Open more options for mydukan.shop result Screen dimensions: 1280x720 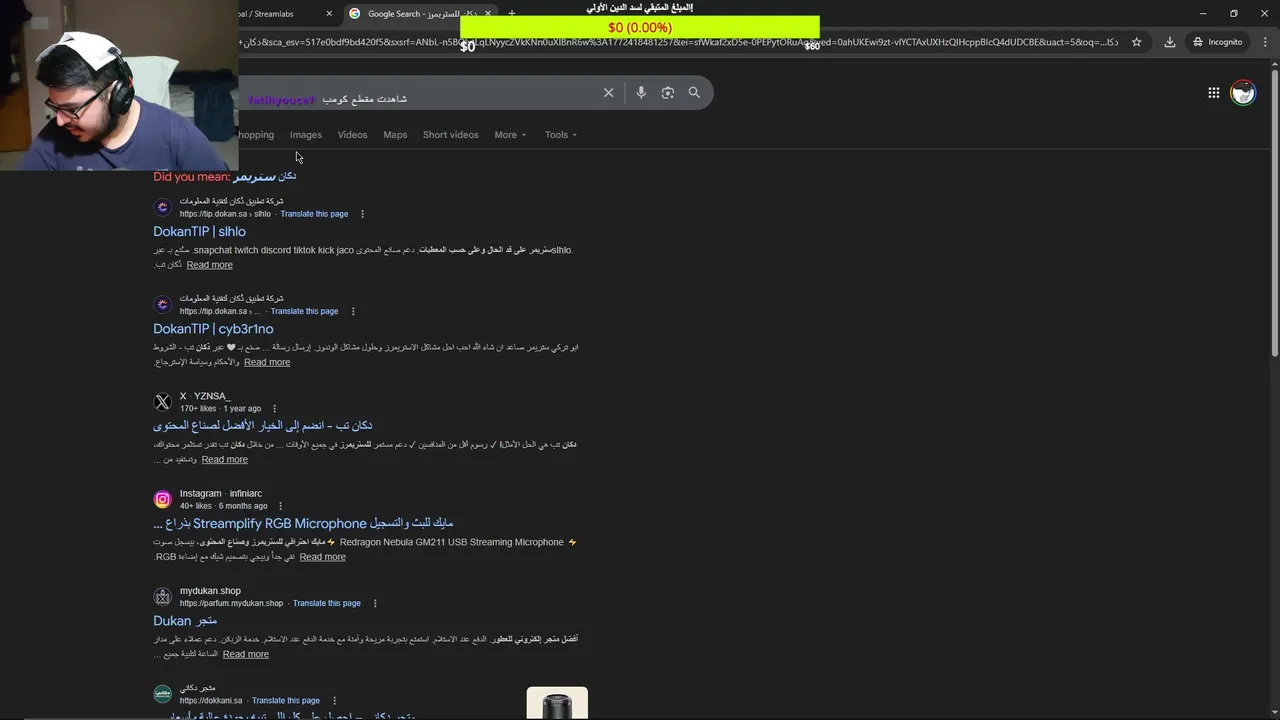pyautogui.click(x=375, y=604)
